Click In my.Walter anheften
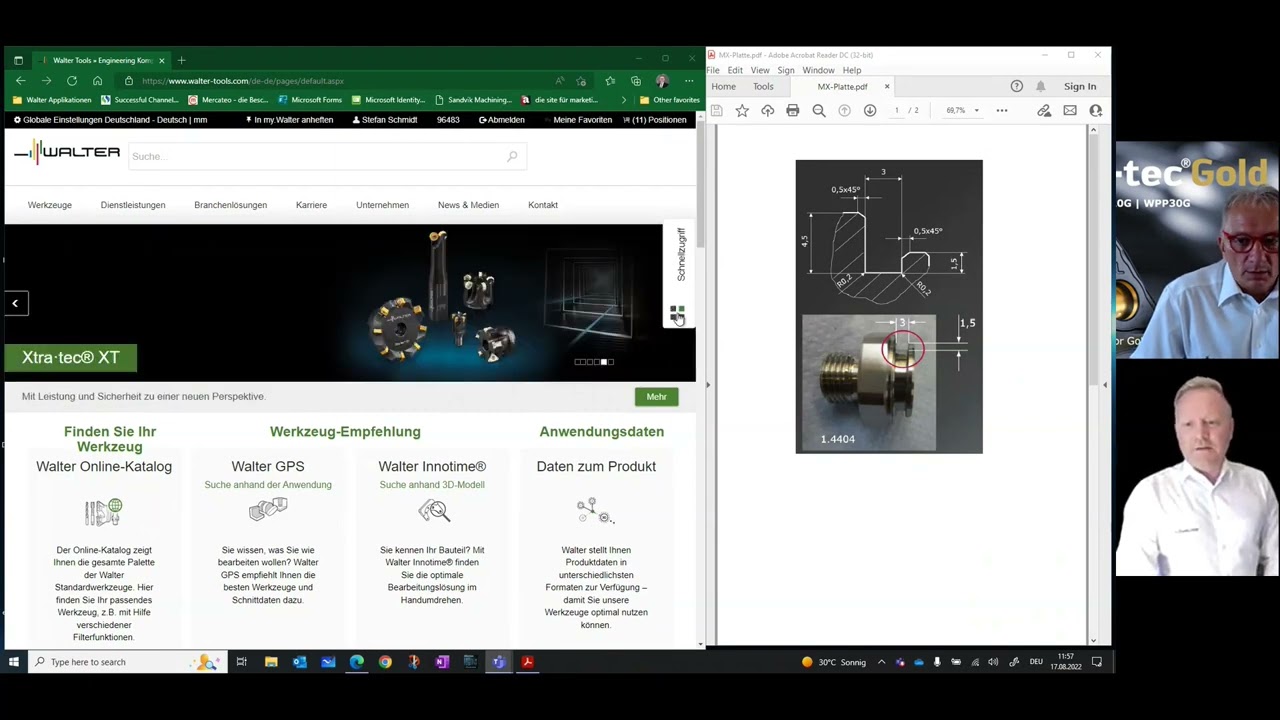This screenshot has width=1280, height=720. coord(289,120)
